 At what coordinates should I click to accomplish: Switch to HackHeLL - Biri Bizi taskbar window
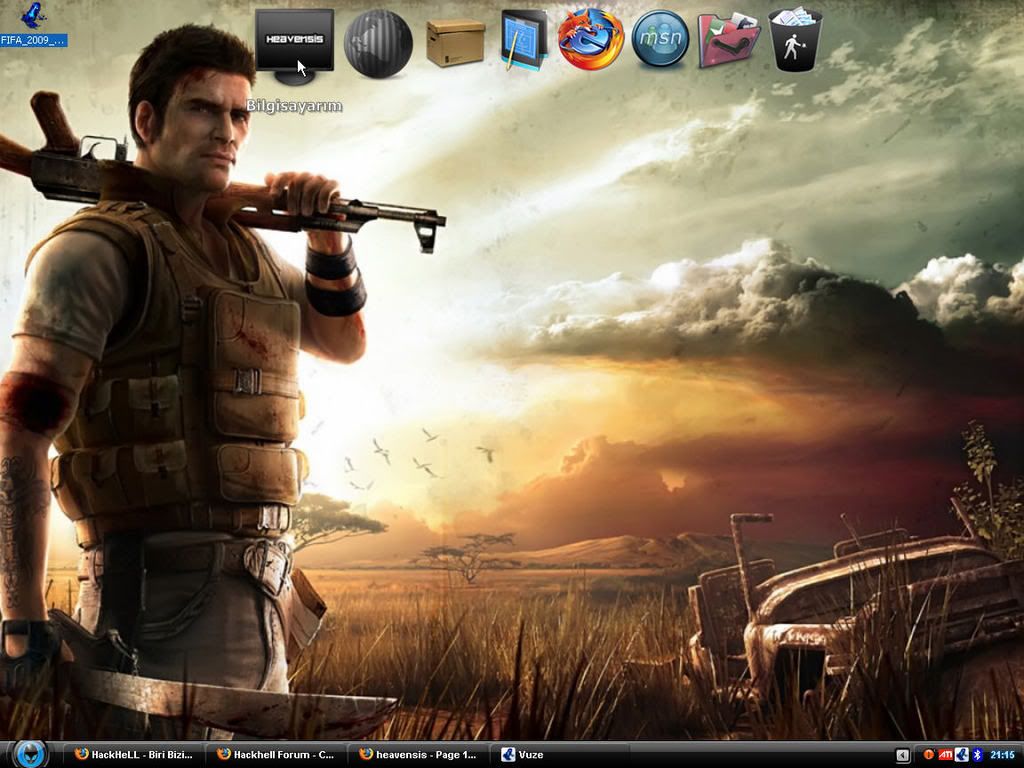[x=134, y=755]
